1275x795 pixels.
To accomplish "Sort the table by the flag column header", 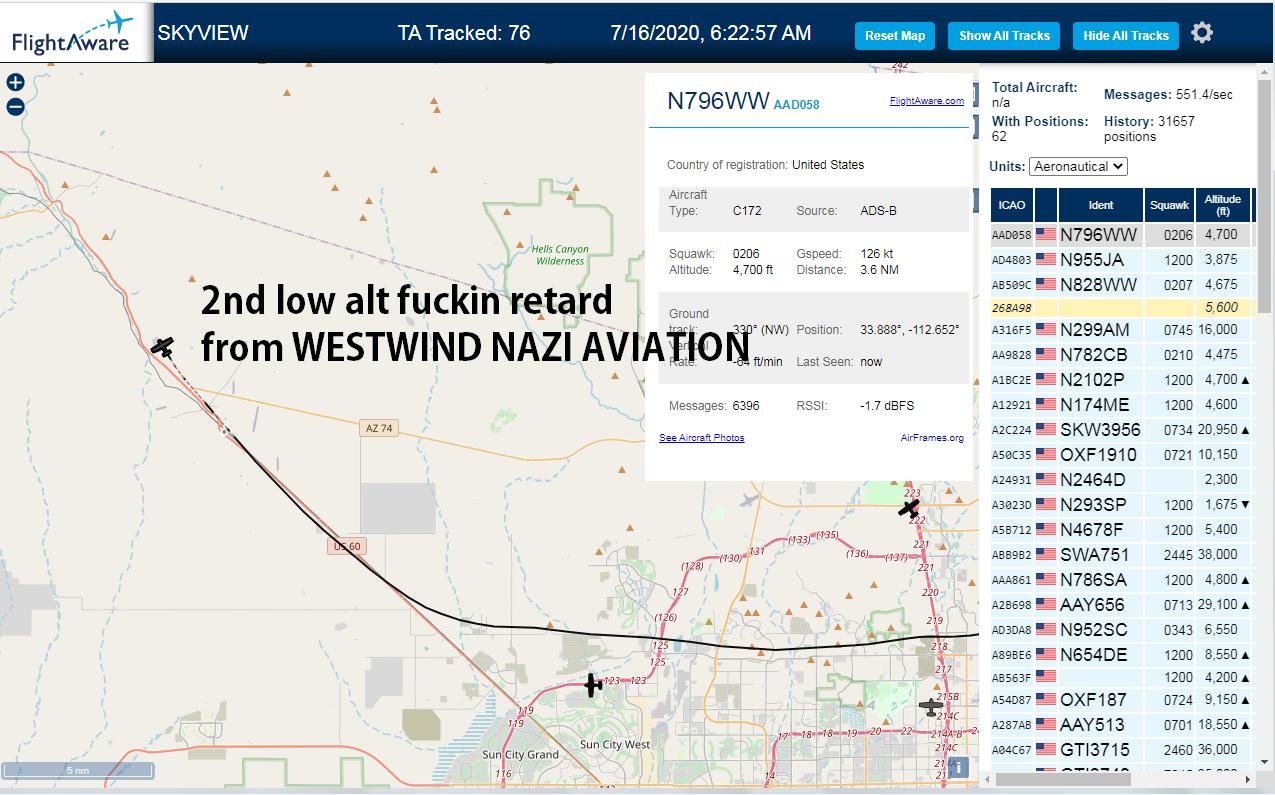I will coord(1046,205).
